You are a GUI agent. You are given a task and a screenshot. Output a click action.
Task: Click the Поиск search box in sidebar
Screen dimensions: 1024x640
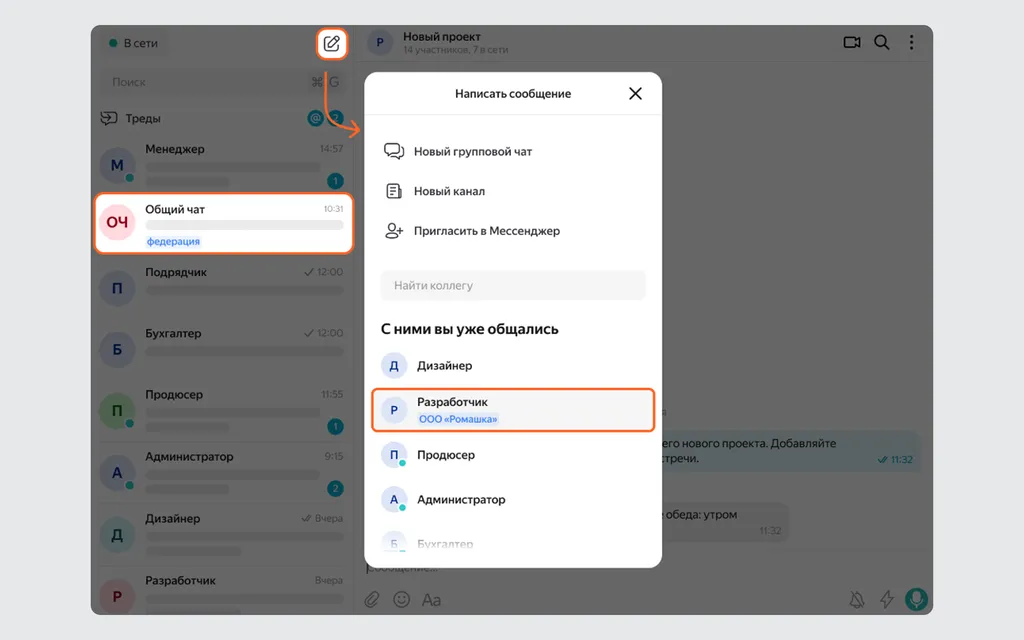pos(222,82)
